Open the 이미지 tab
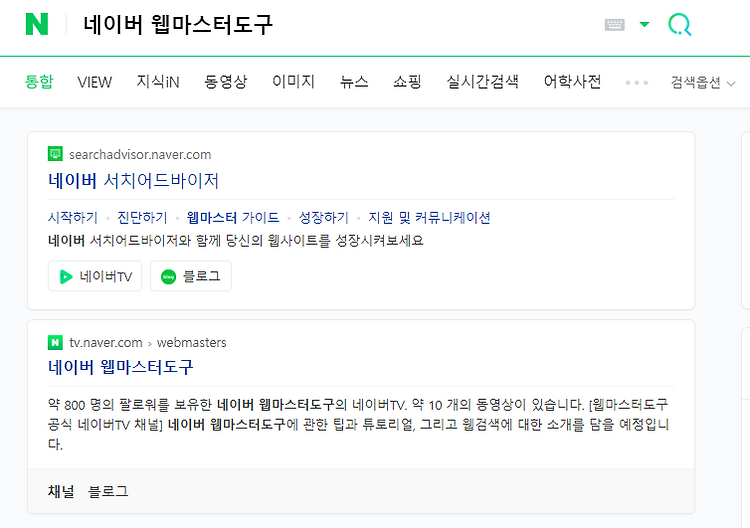This screenshot has height=528, width=750. pyautogui.click(x=294, y=82)
